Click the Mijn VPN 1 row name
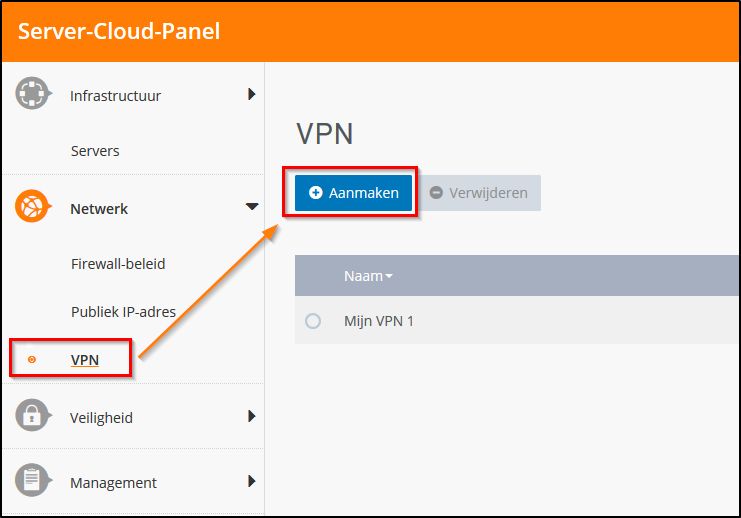 (378, 321)
